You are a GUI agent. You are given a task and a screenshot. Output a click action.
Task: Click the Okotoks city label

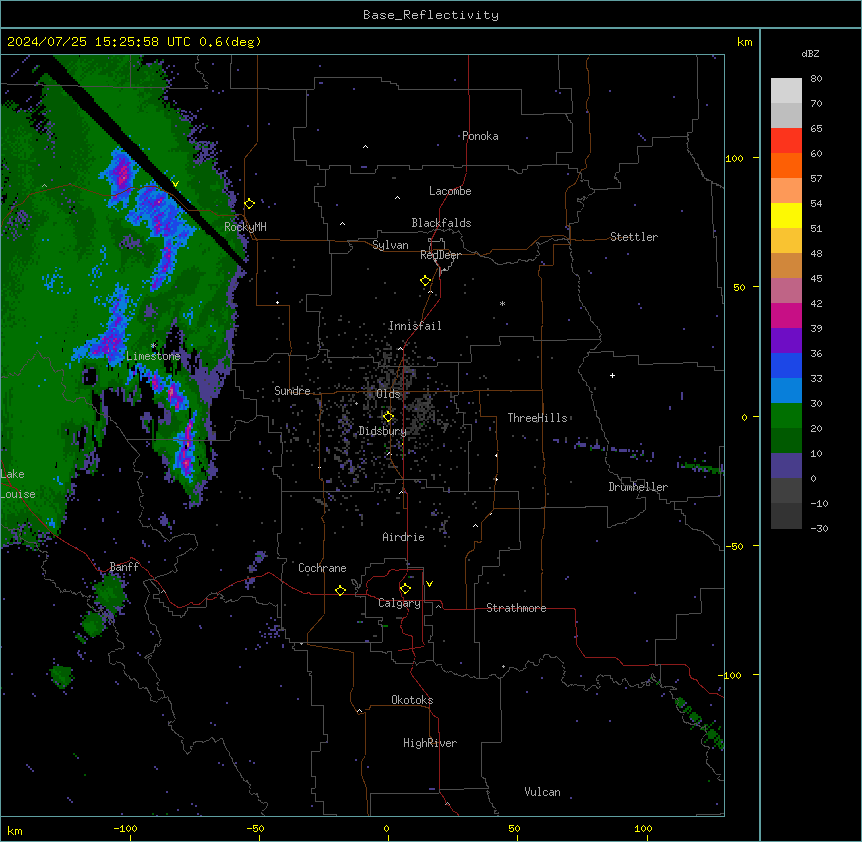coord(412,700)
